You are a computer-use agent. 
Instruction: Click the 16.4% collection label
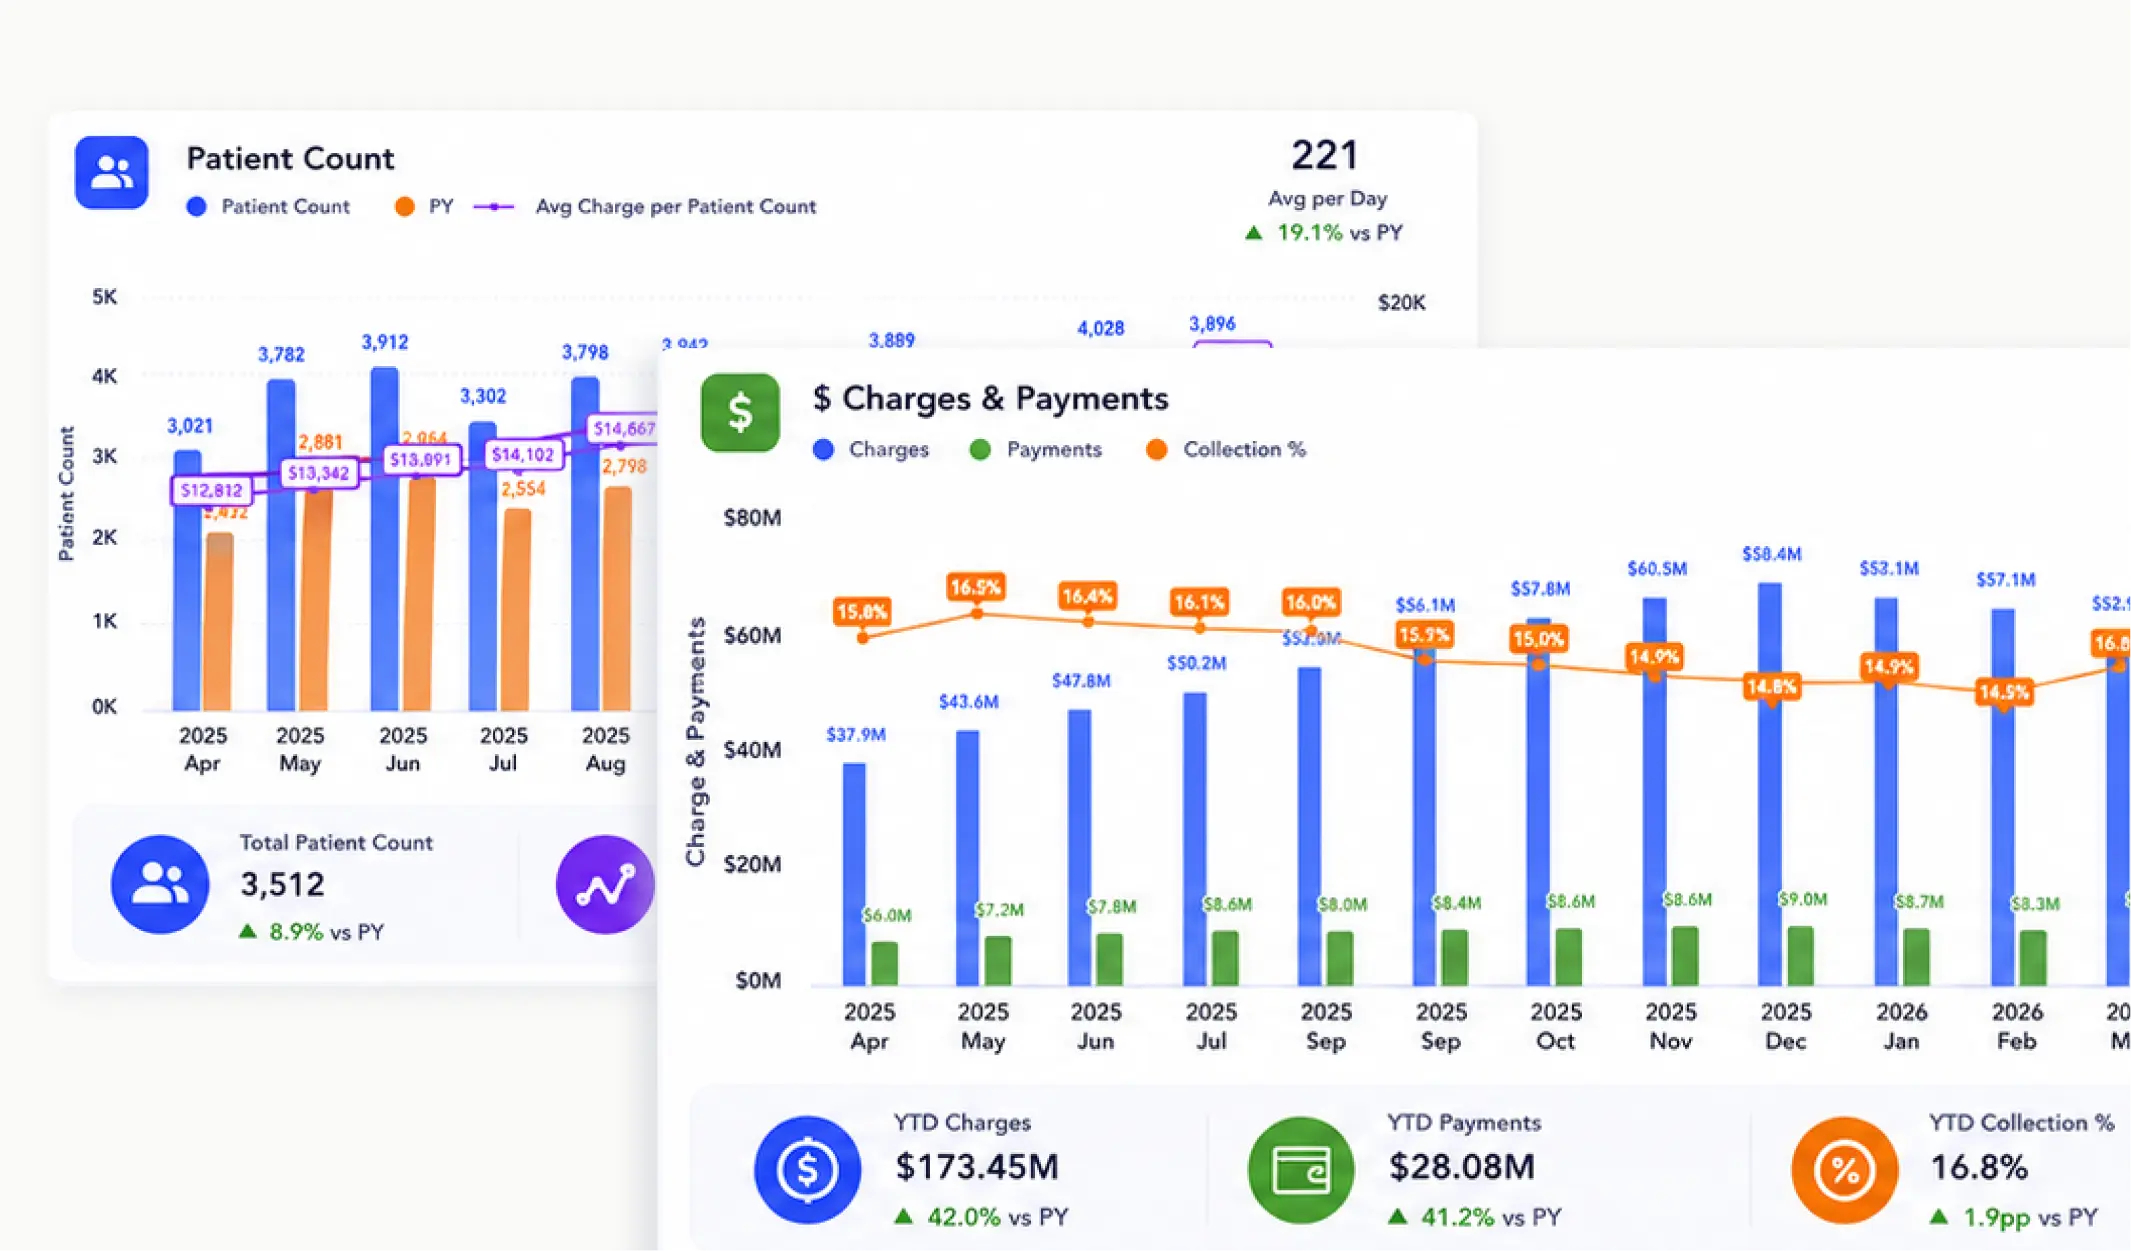(1088, 597)
